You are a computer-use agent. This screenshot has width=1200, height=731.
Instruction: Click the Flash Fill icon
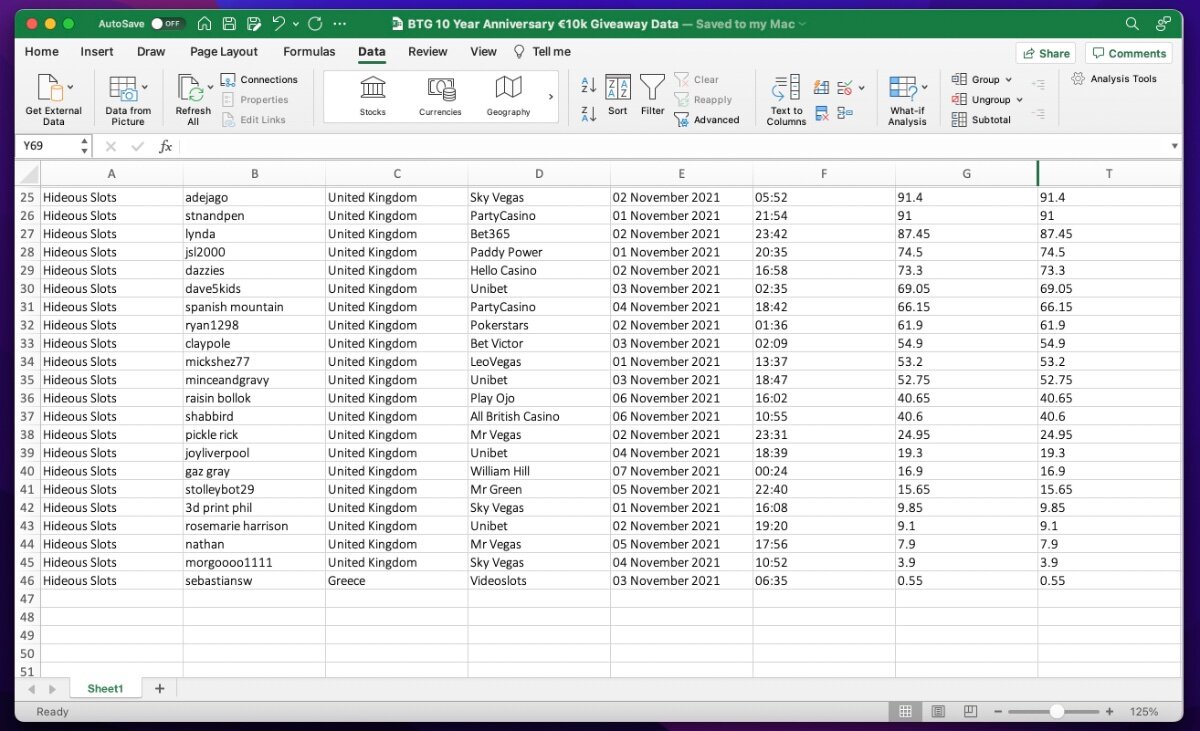coord(822,87)
